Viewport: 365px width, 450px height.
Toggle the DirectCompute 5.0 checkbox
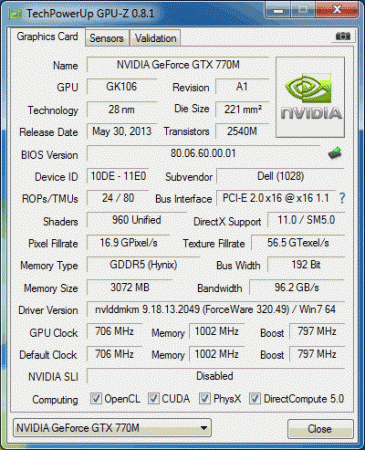[x=255, y=398]
